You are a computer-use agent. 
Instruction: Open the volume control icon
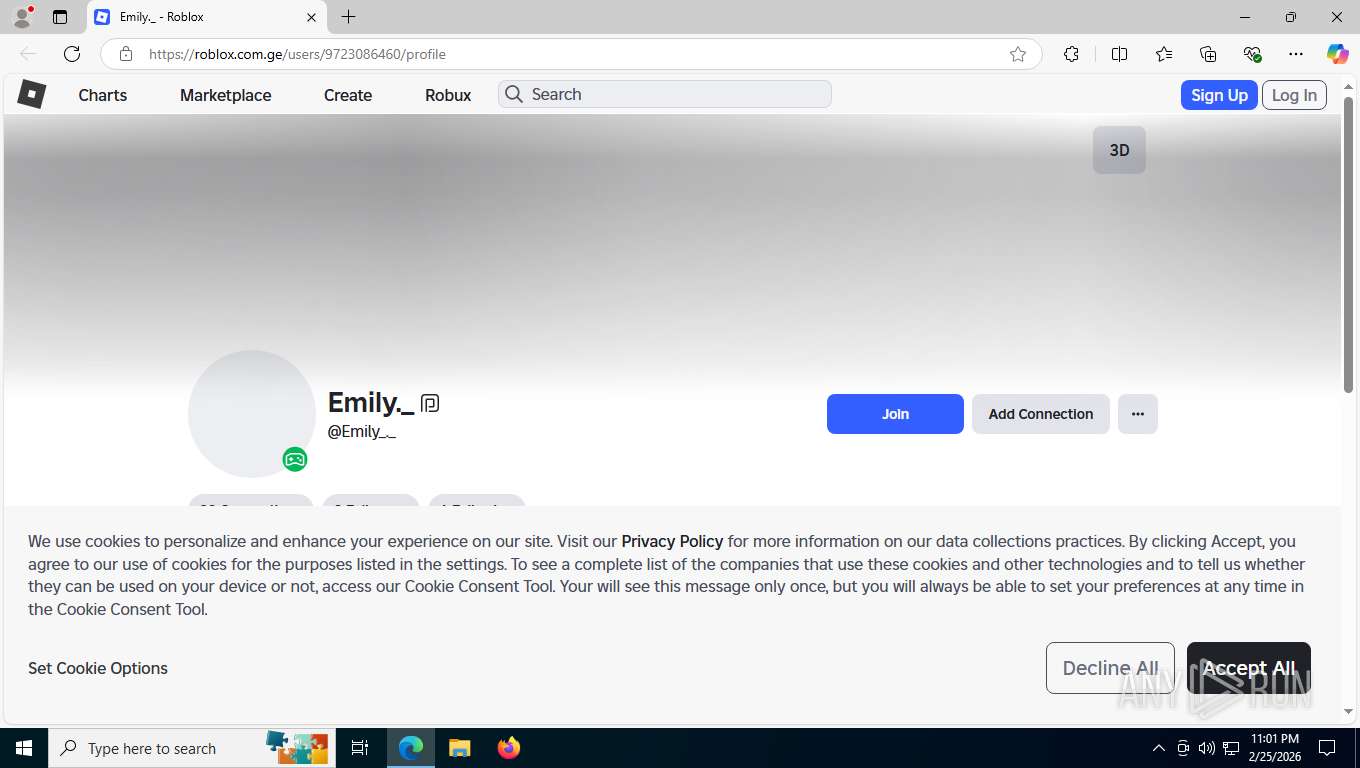tap(1207, 748)
